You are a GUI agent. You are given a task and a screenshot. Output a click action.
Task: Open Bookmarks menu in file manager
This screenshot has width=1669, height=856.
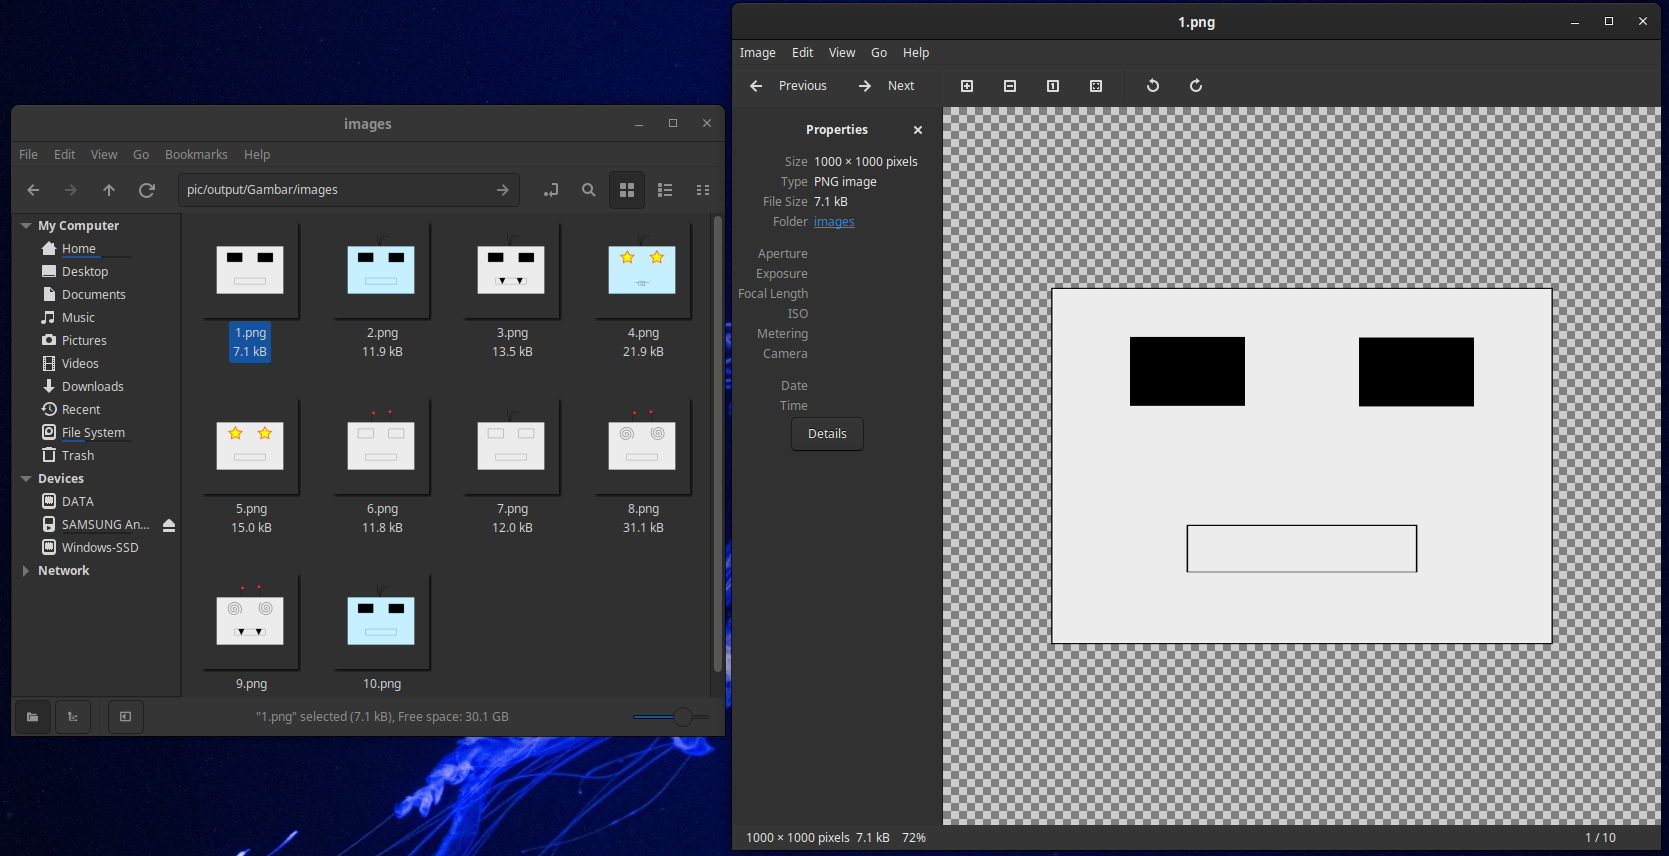tap(196, 155)
